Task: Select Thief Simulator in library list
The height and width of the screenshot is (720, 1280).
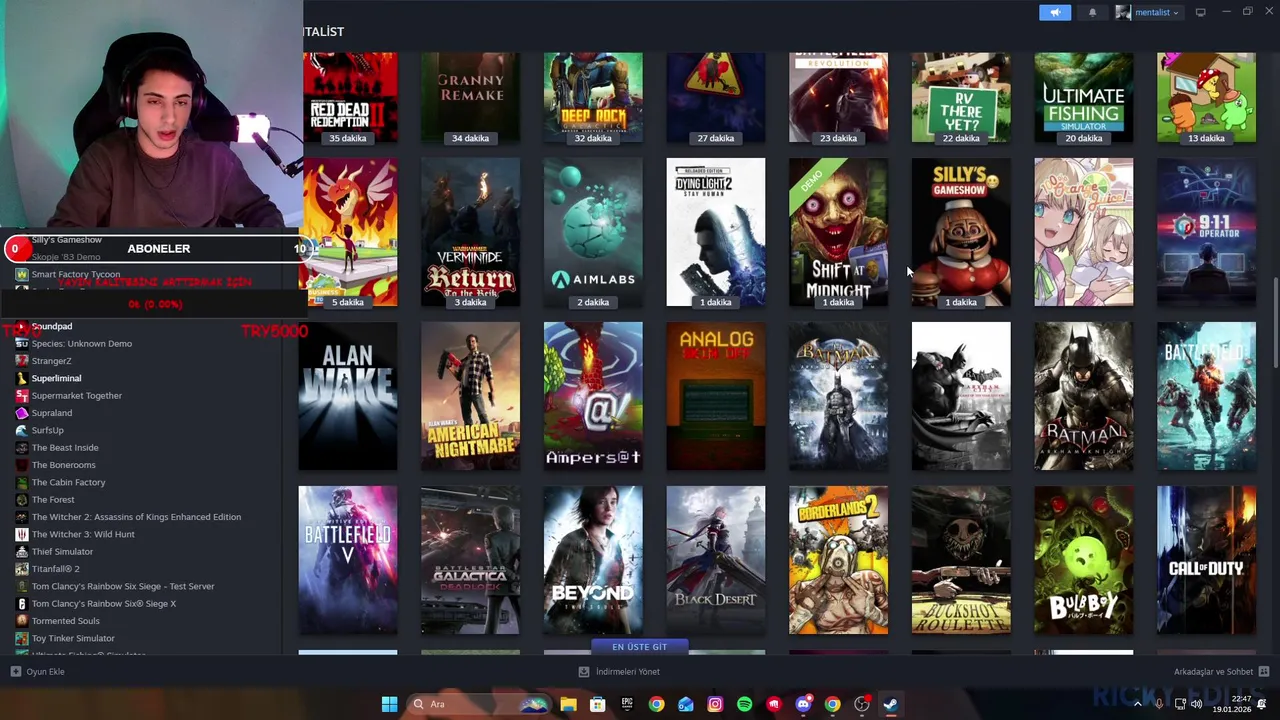Action: click(x=62, y=552)
